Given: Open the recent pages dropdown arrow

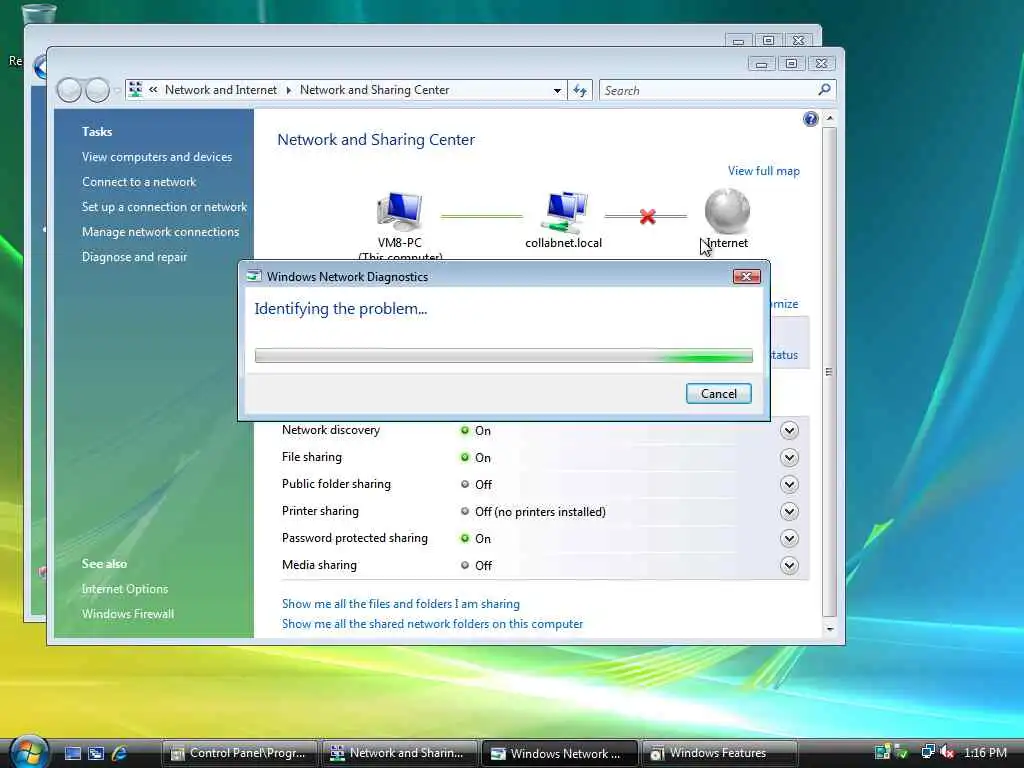Looking at the screenshot, I should (x=117, y=90).
